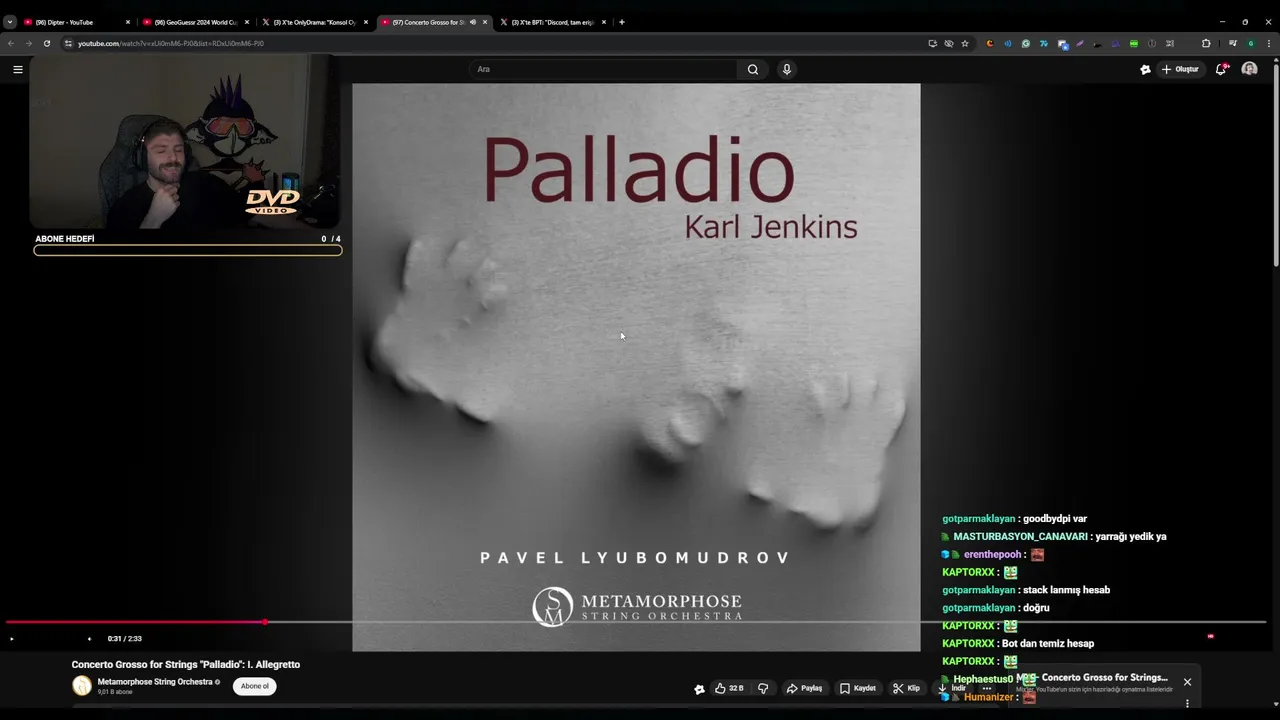Bookmark this page with star icon
Screen dimensions: 1280x720
click(965, 44)
